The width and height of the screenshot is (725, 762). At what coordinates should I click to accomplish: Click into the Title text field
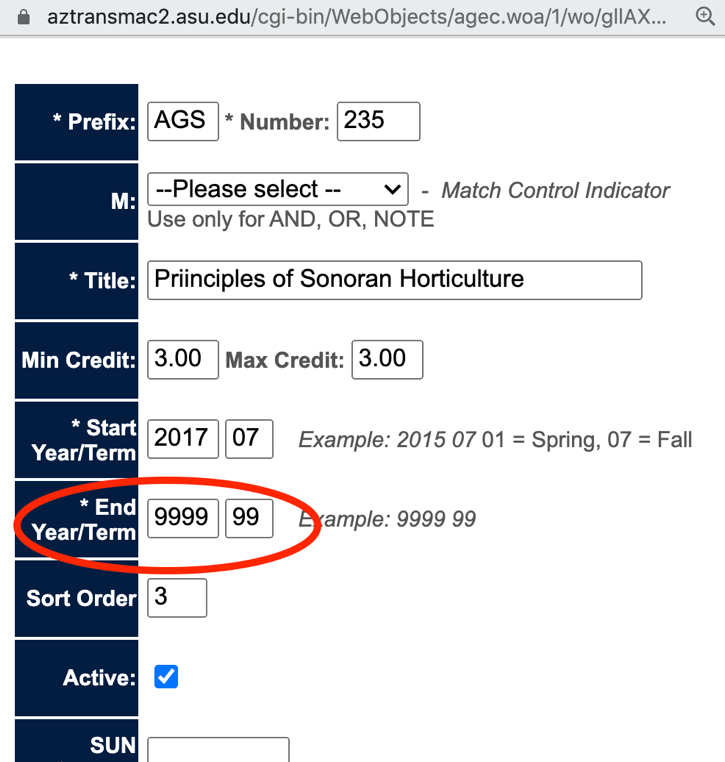[394, 279]
